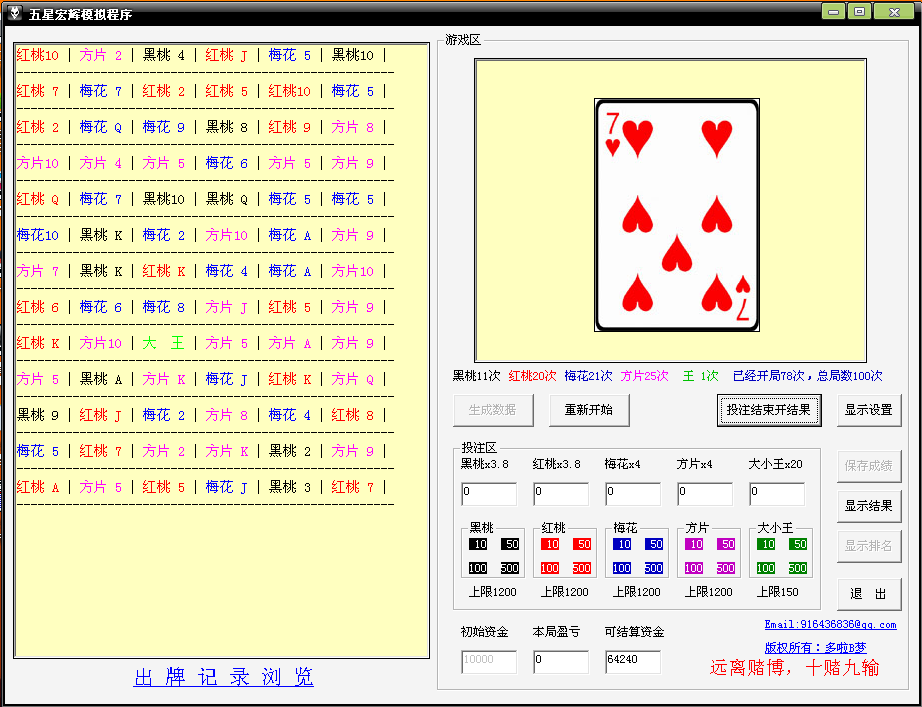Click the 生成数据 button
The image size is (922, 707).
pos(493,410)
